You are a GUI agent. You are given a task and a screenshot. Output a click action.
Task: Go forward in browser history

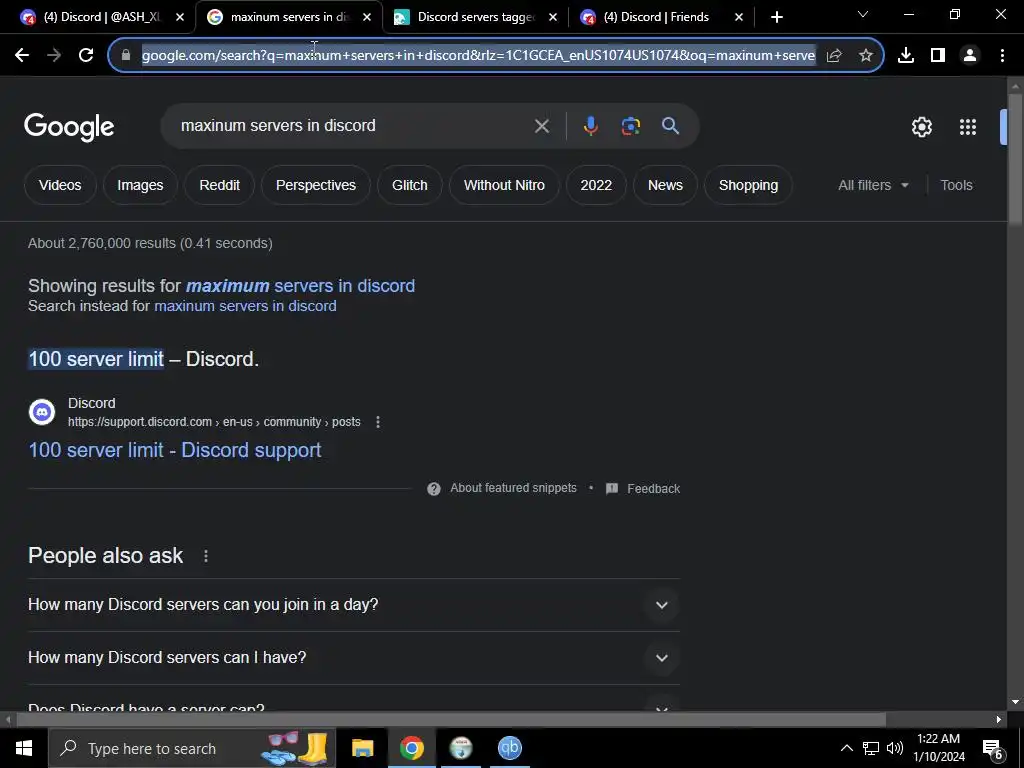pos(54,56)
